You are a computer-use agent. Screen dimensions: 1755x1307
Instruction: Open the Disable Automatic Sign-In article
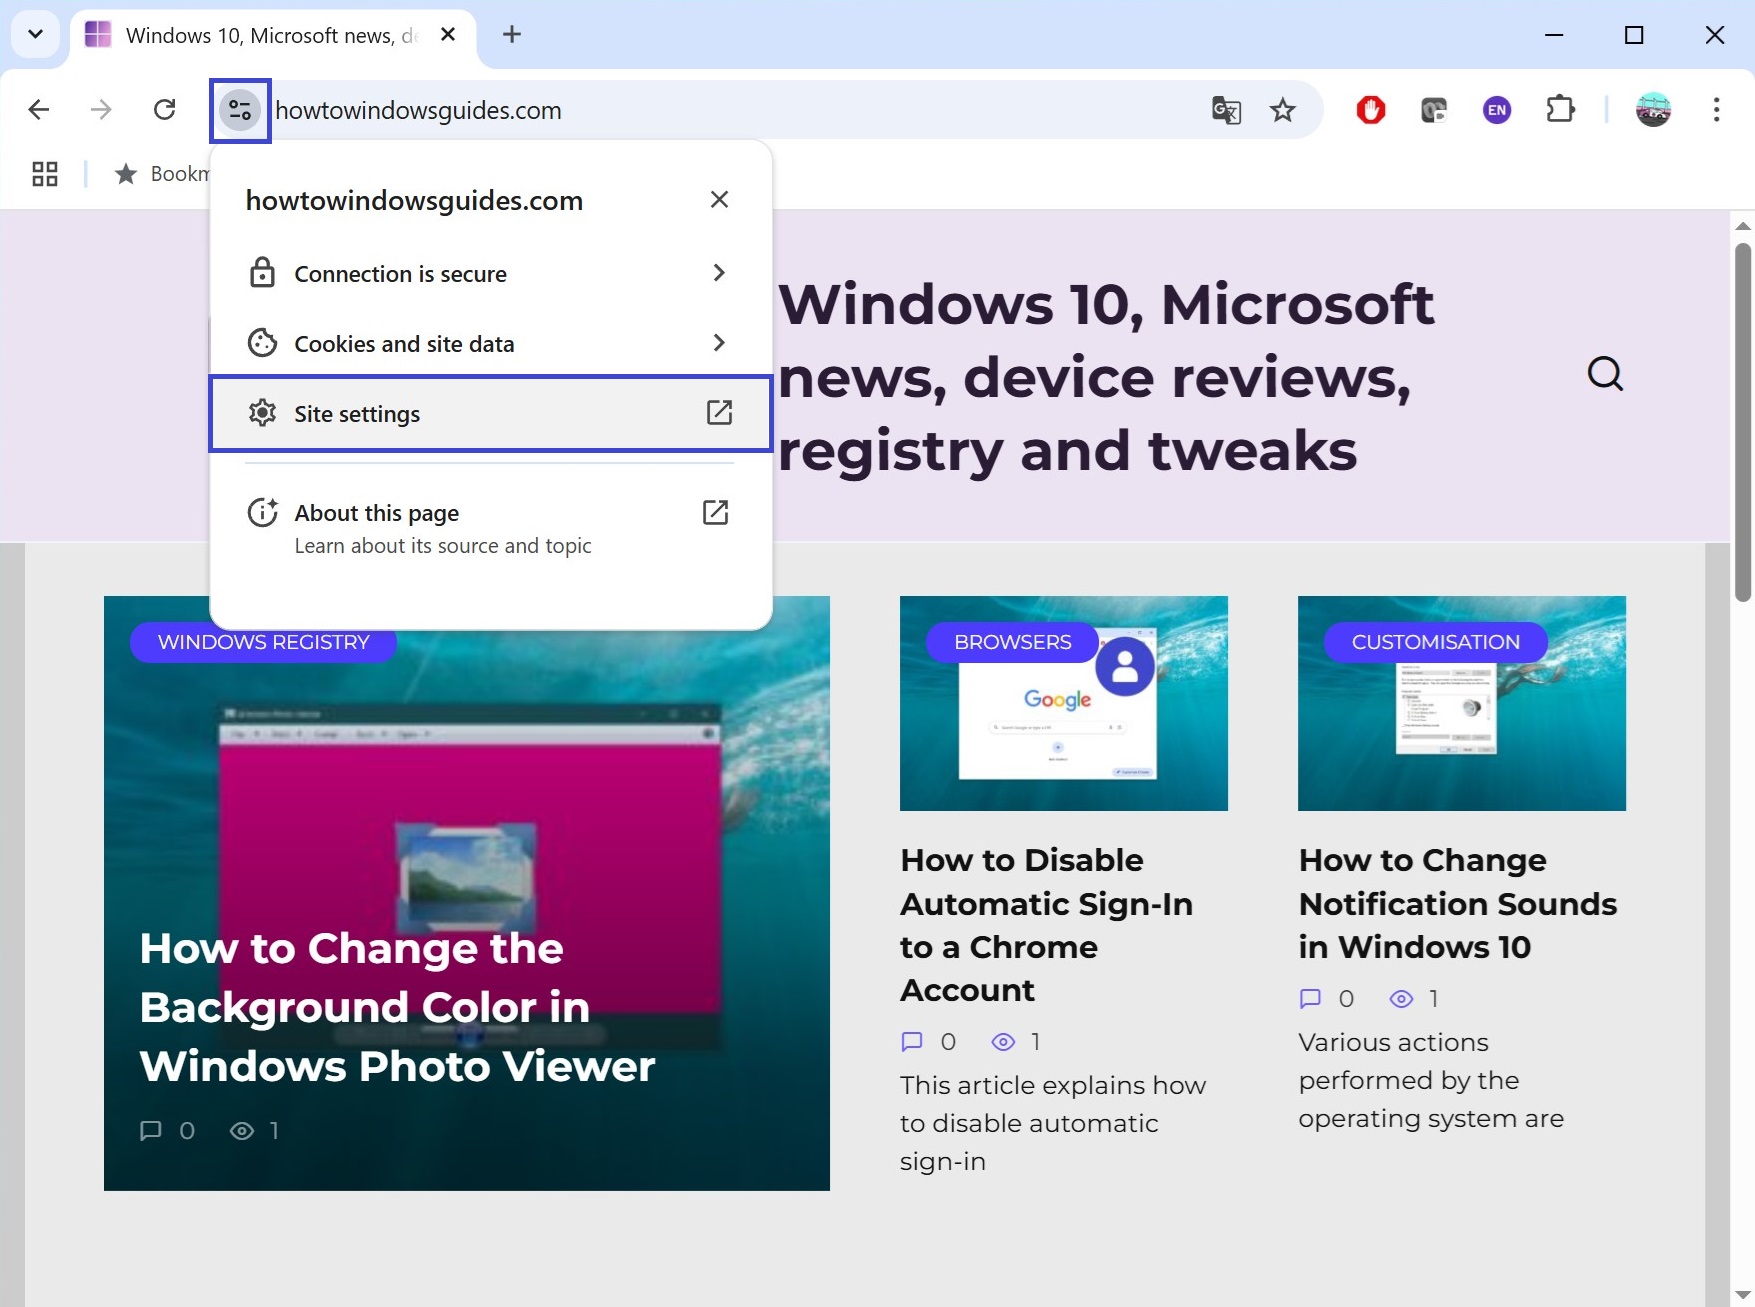point(1047,925)
